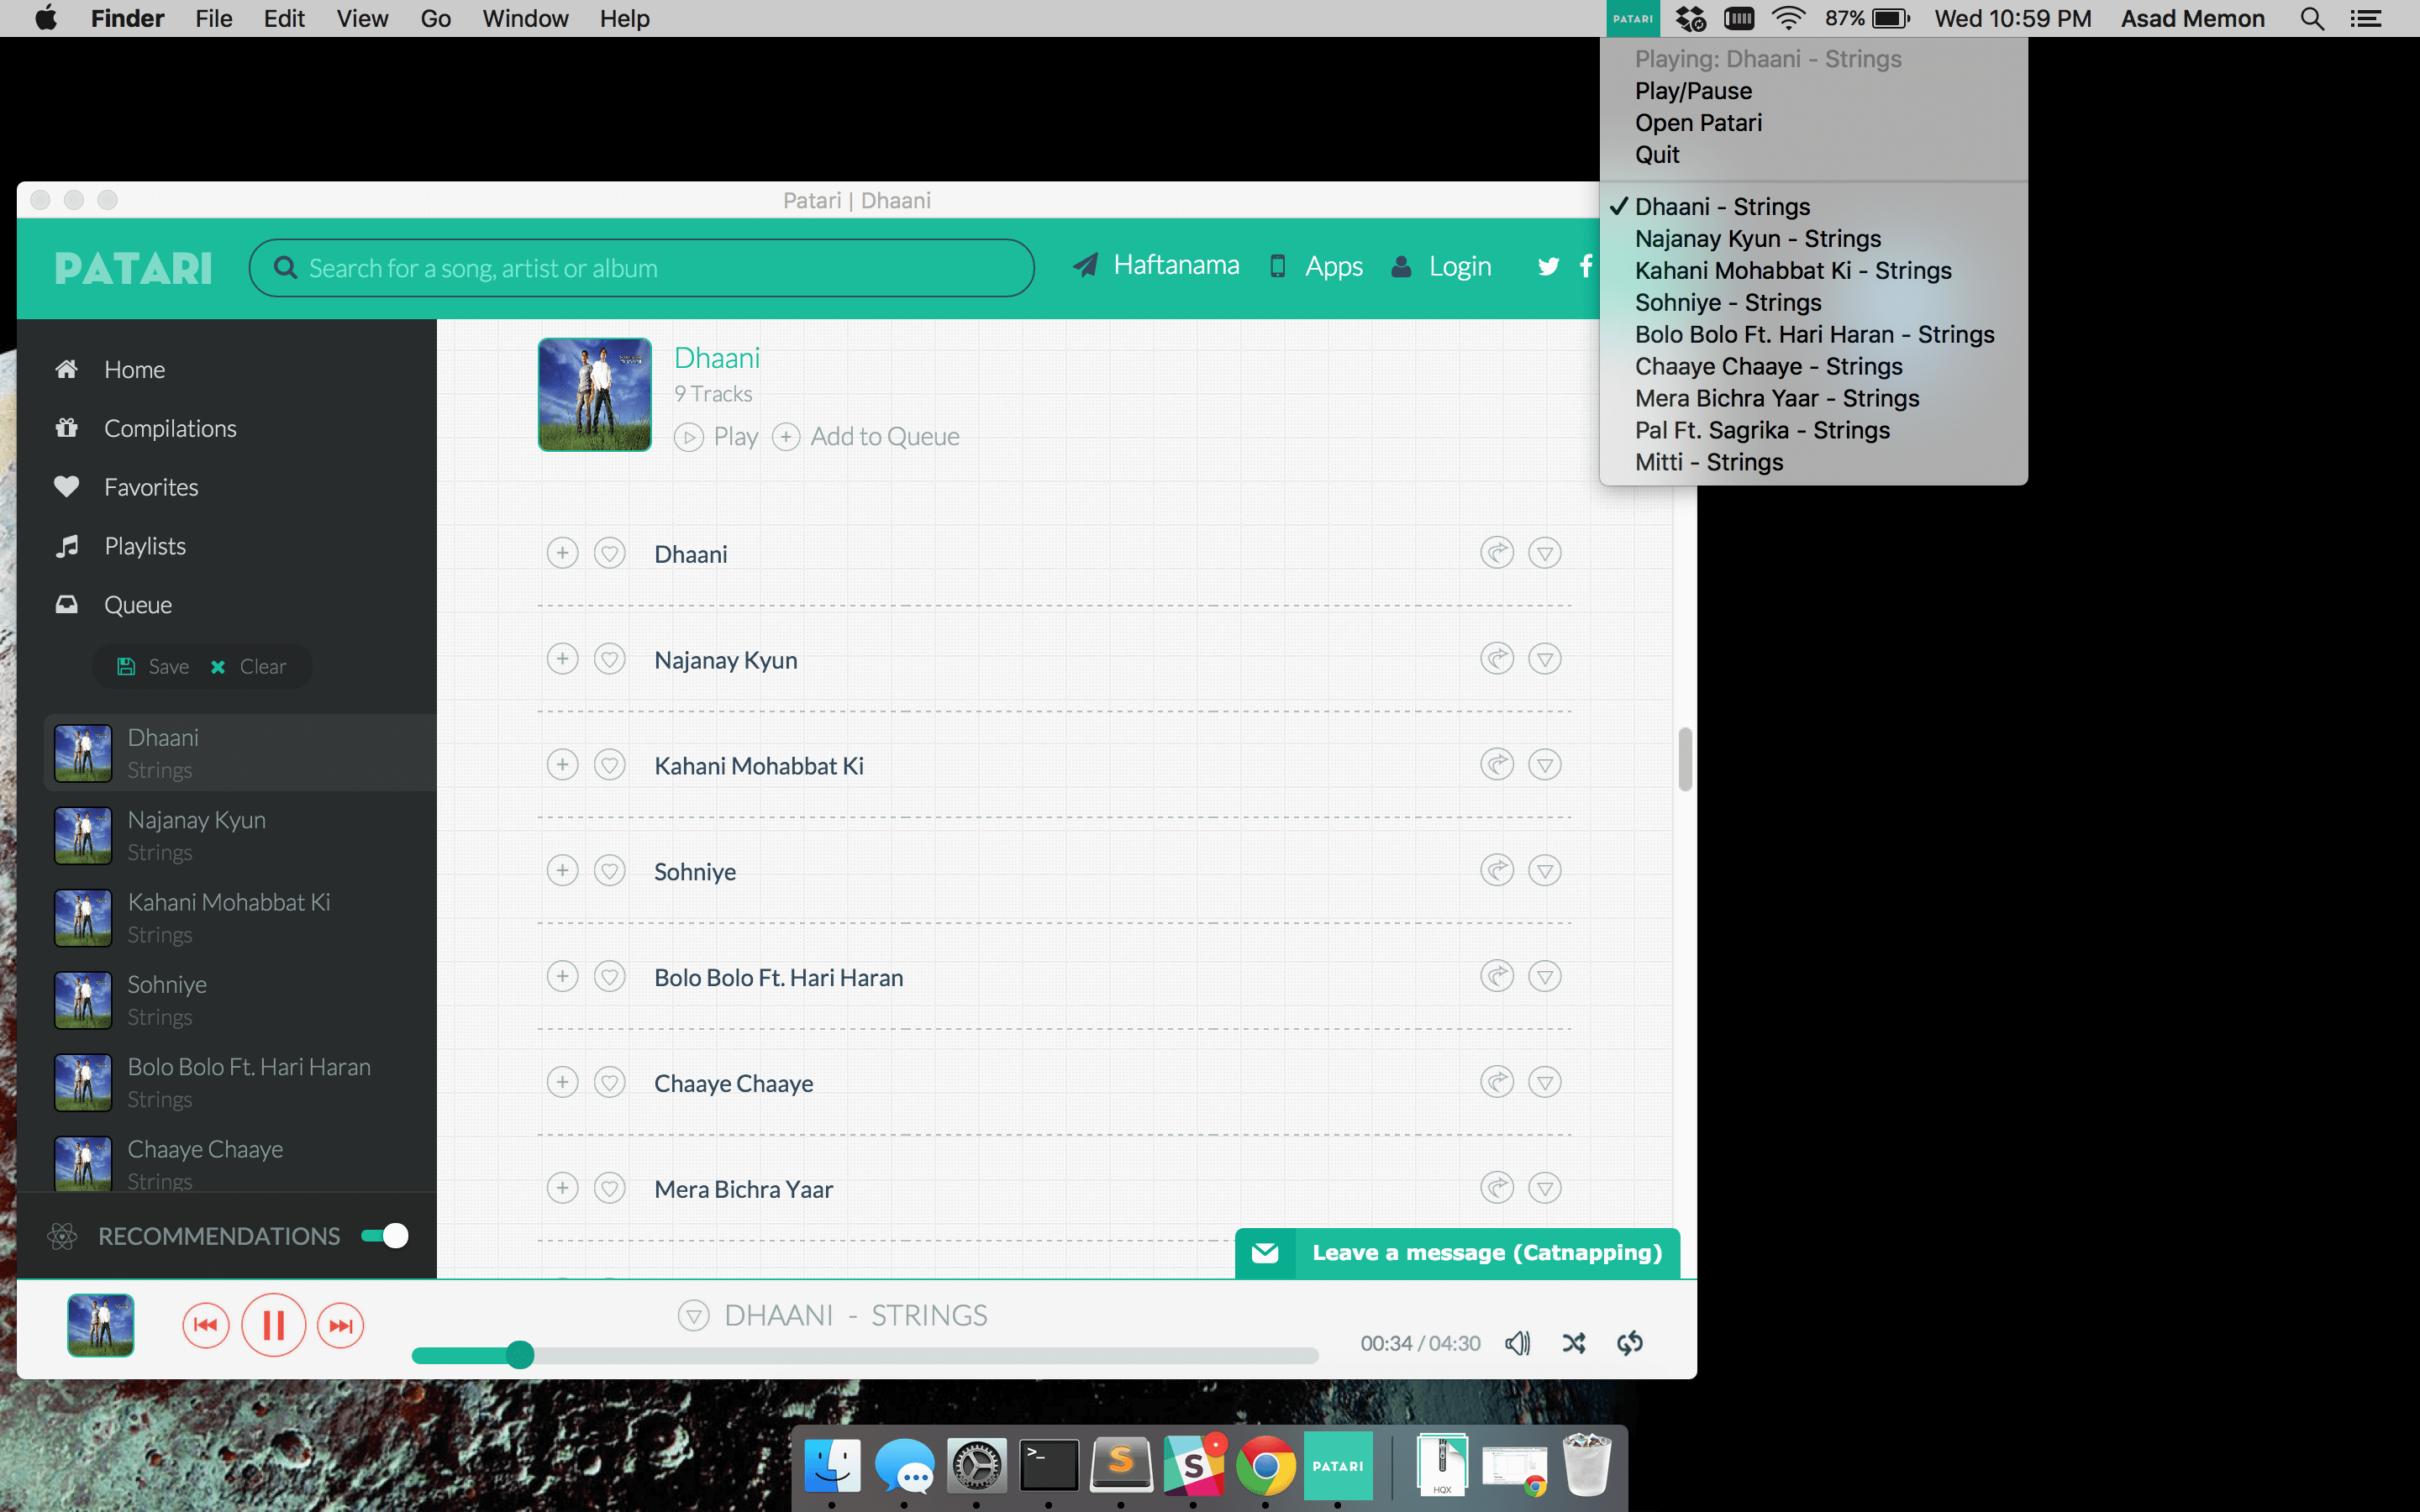Click Clear queue button

249,667
